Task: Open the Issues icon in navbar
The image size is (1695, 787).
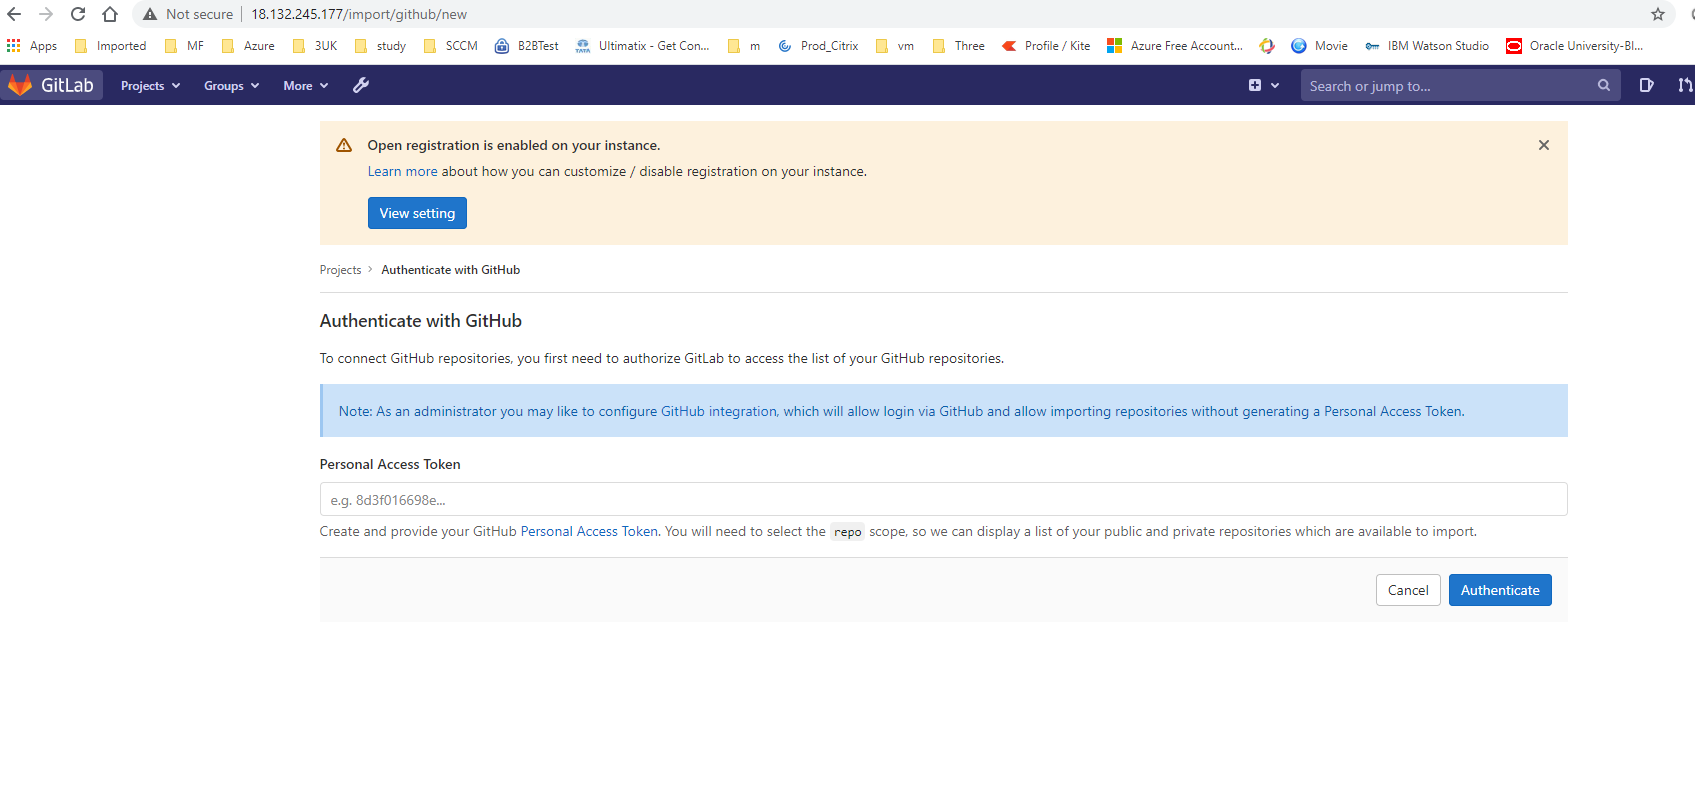Action: click(x=1646, y=85)
